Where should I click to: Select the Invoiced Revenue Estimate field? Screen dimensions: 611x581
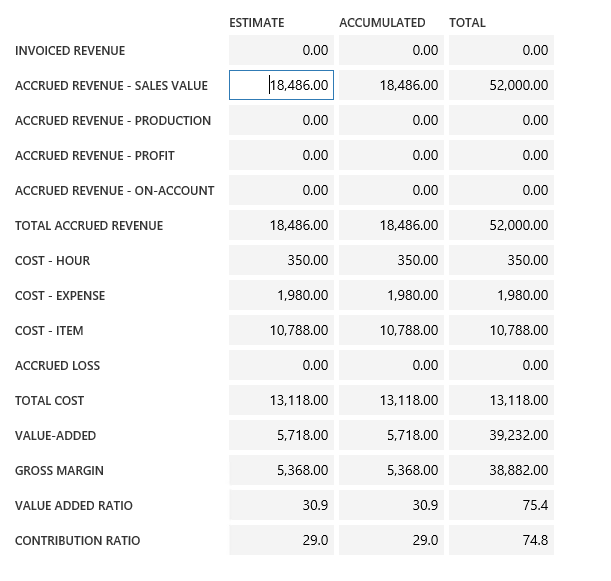point(281,50)
